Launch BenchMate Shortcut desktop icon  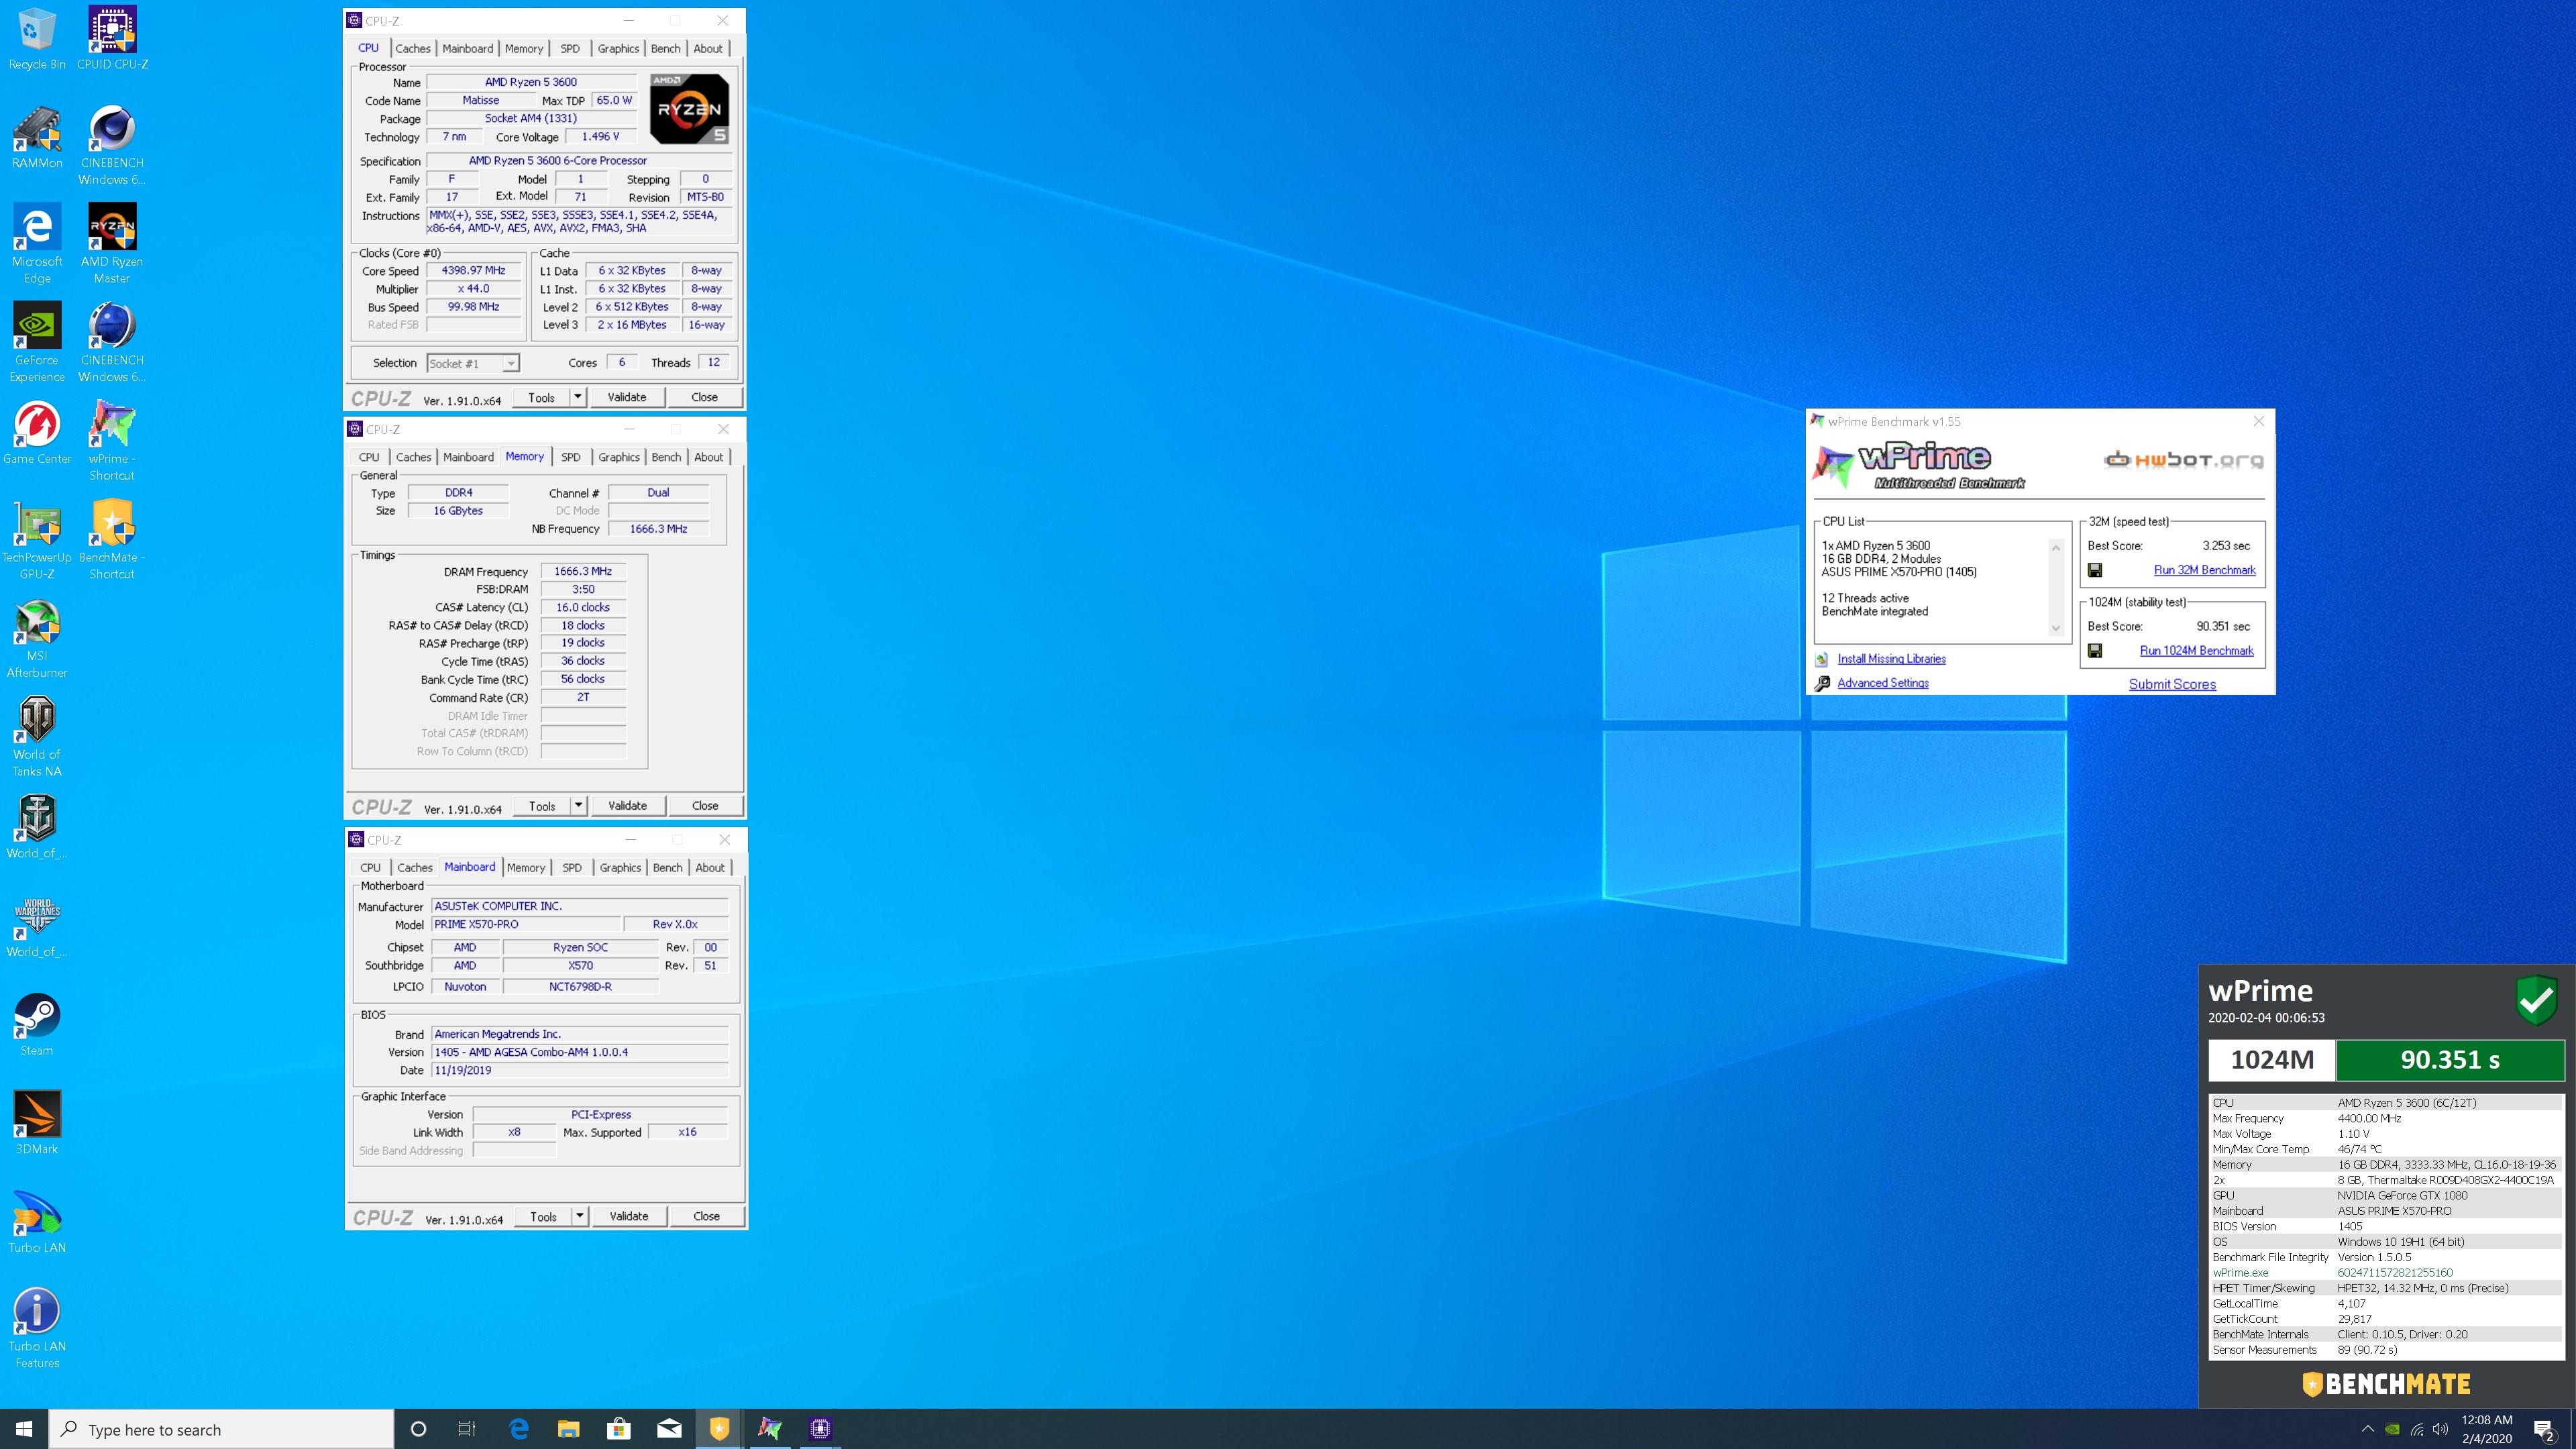click(x=112, y=540)
